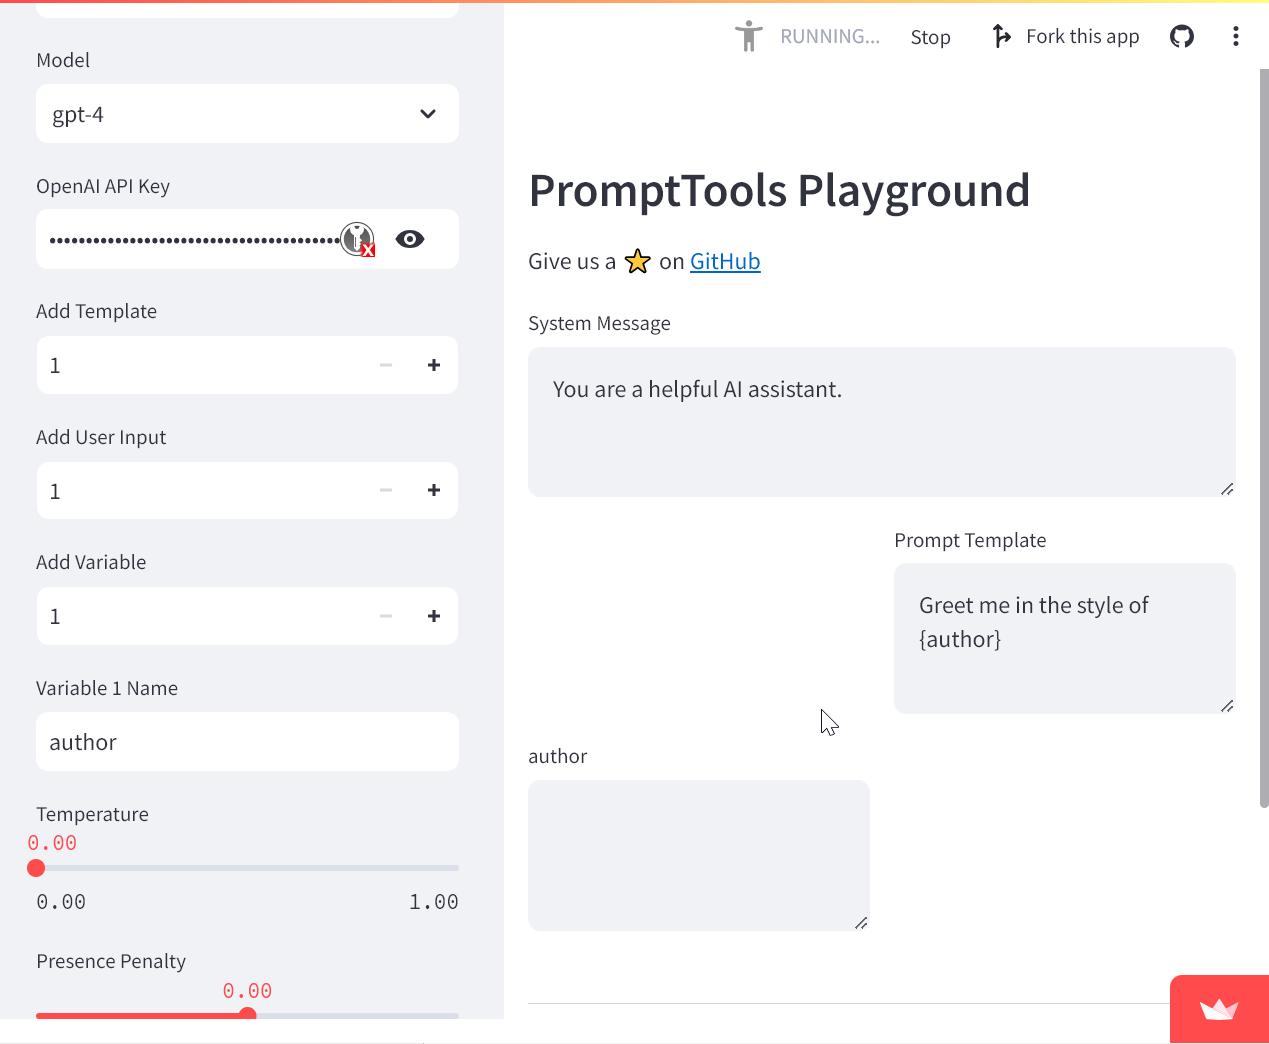Stop the running app

click(930, 37)
